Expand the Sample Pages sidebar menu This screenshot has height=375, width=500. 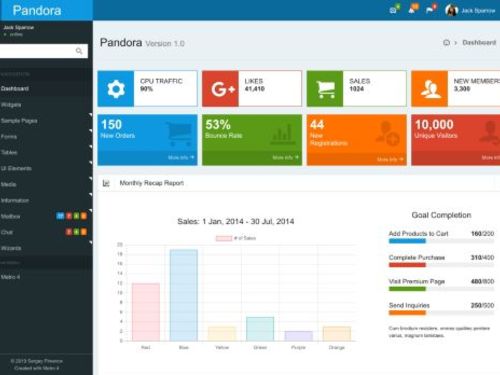(x=46, y=121)
